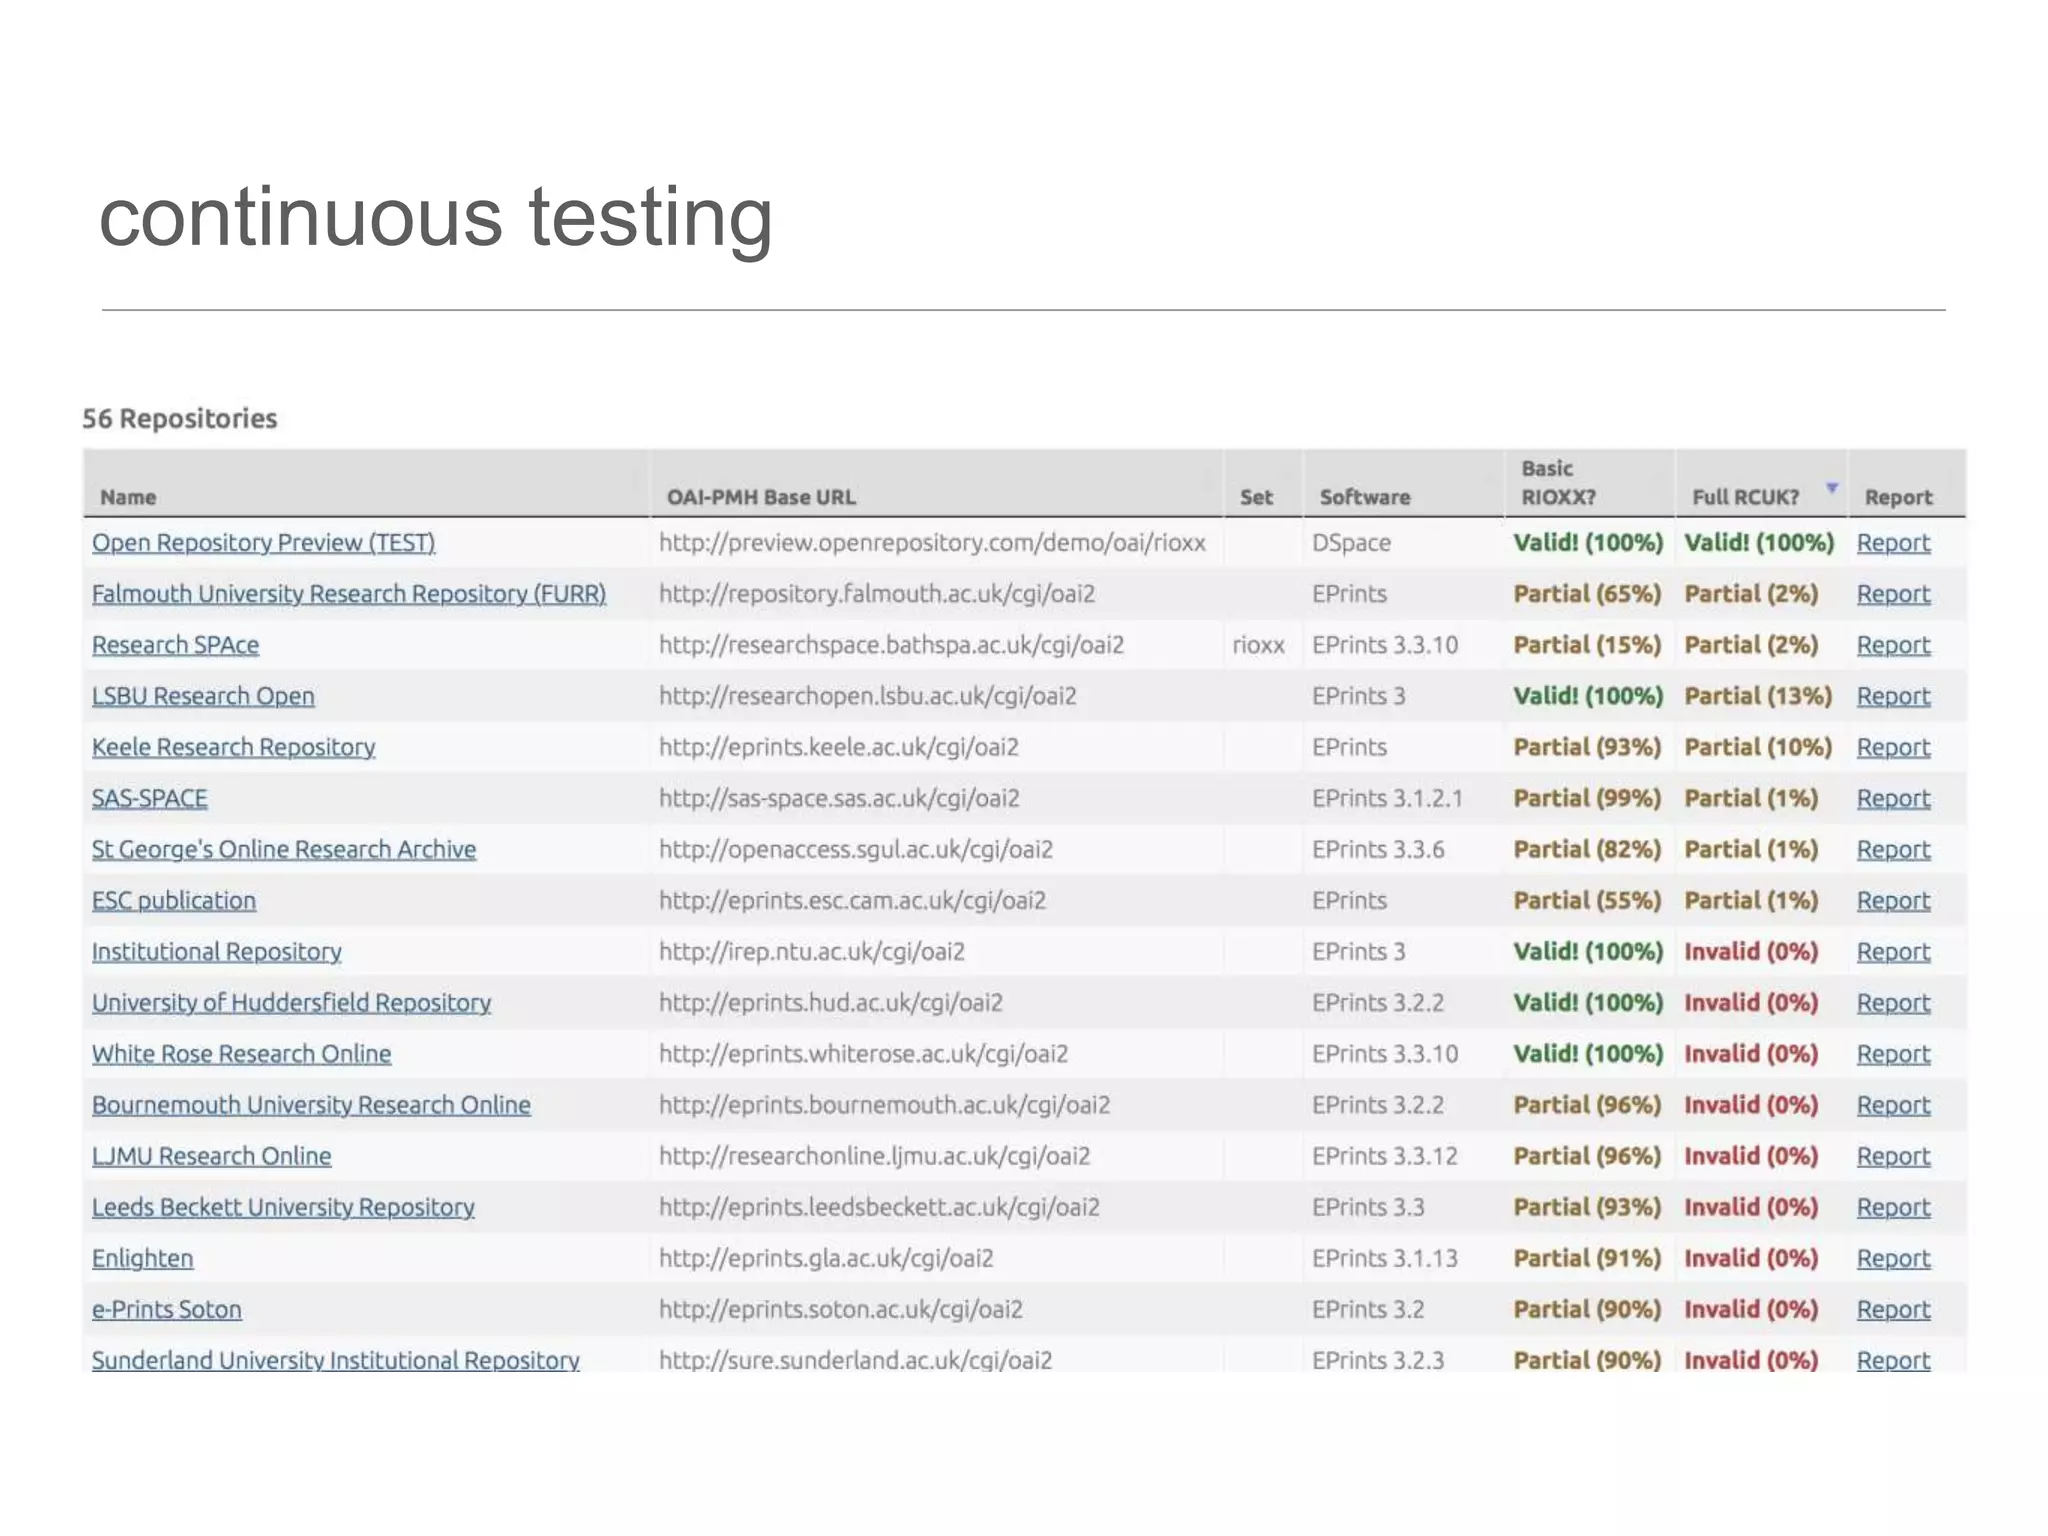Click Partial (10%) Full RCUK value
This screenshot has height=1536, width=2048.
(x=1758, y=747)
